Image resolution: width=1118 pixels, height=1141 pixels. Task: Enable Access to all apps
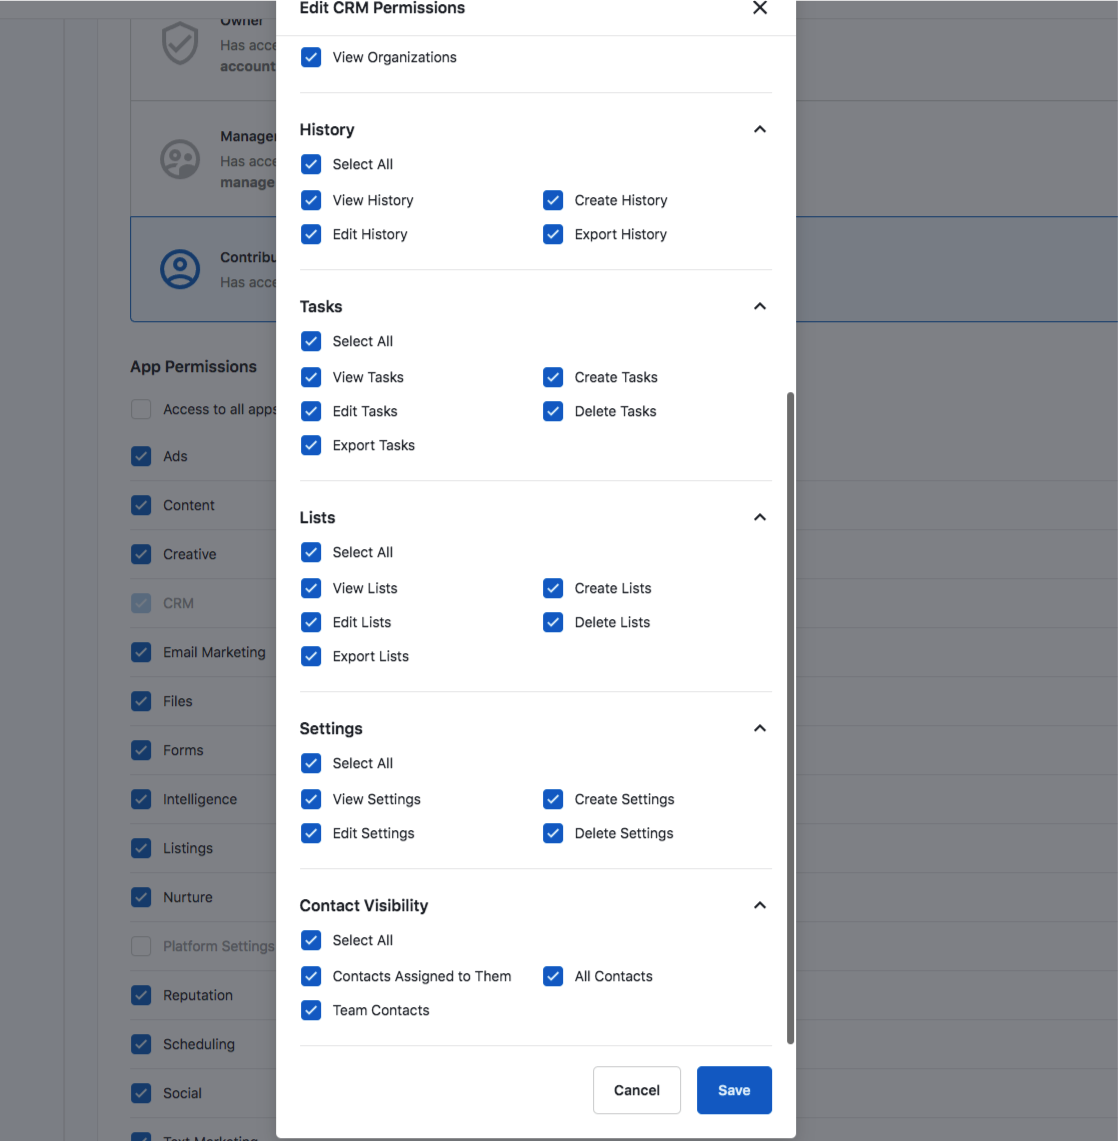[x=141, y=409]
